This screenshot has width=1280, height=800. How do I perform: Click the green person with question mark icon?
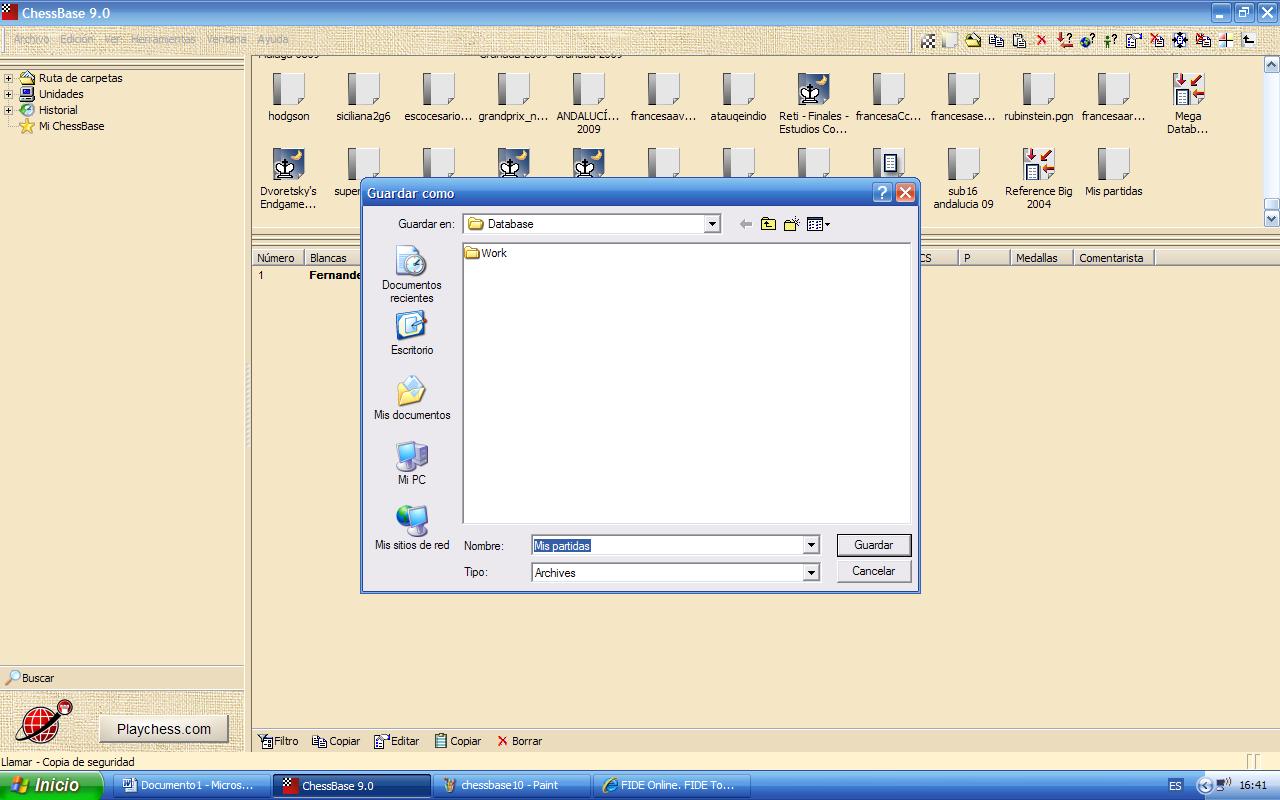(1110, 40)
